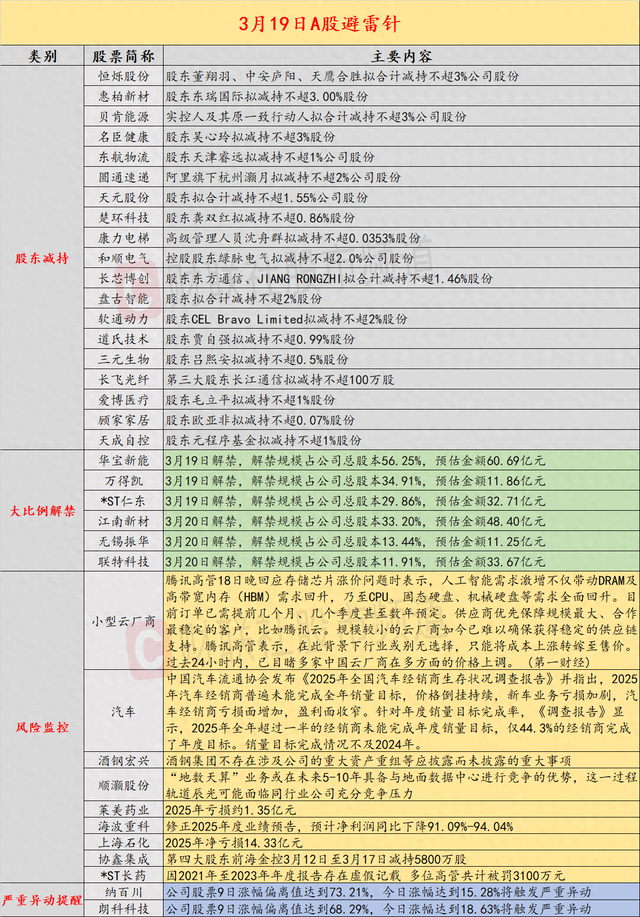
Task: Select the '股东减持' category cell
Action: click(x=42, y=258)
